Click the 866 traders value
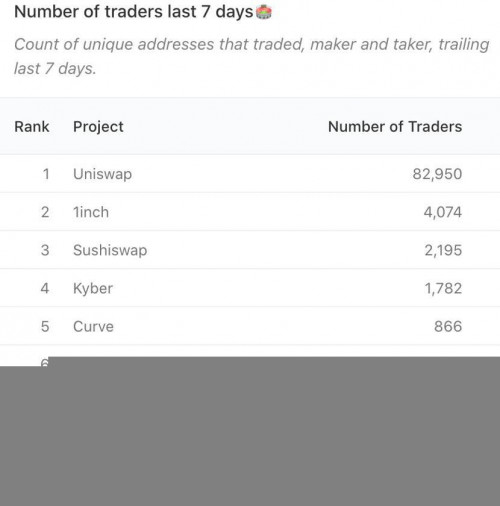Image resolution: width=500 pixels, height=506 pixels. (x=448, y=326)
